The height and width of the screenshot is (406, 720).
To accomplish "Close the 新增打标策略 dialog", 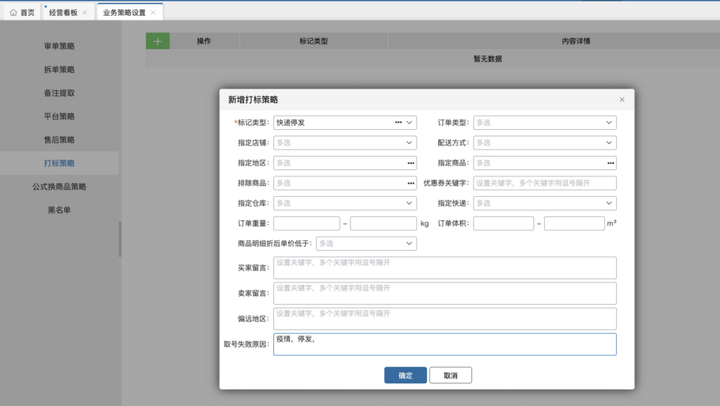I will pyautogui.click(x=622, y=100).
